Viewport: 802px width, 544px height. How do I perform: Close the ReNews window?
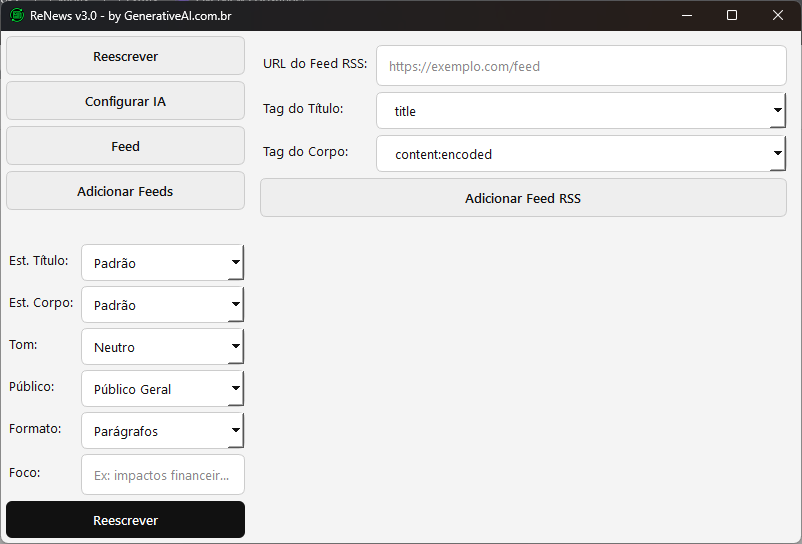click(778, 15)
